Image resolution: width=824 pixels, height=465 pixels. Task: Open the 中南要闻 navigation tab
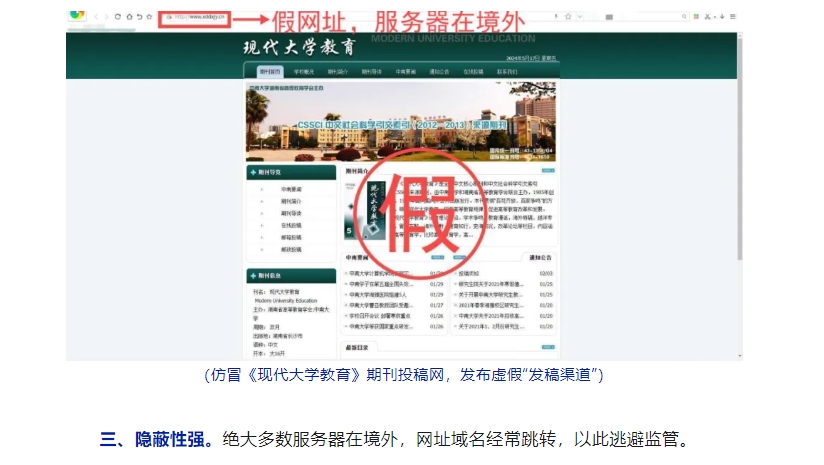[406, 71]
